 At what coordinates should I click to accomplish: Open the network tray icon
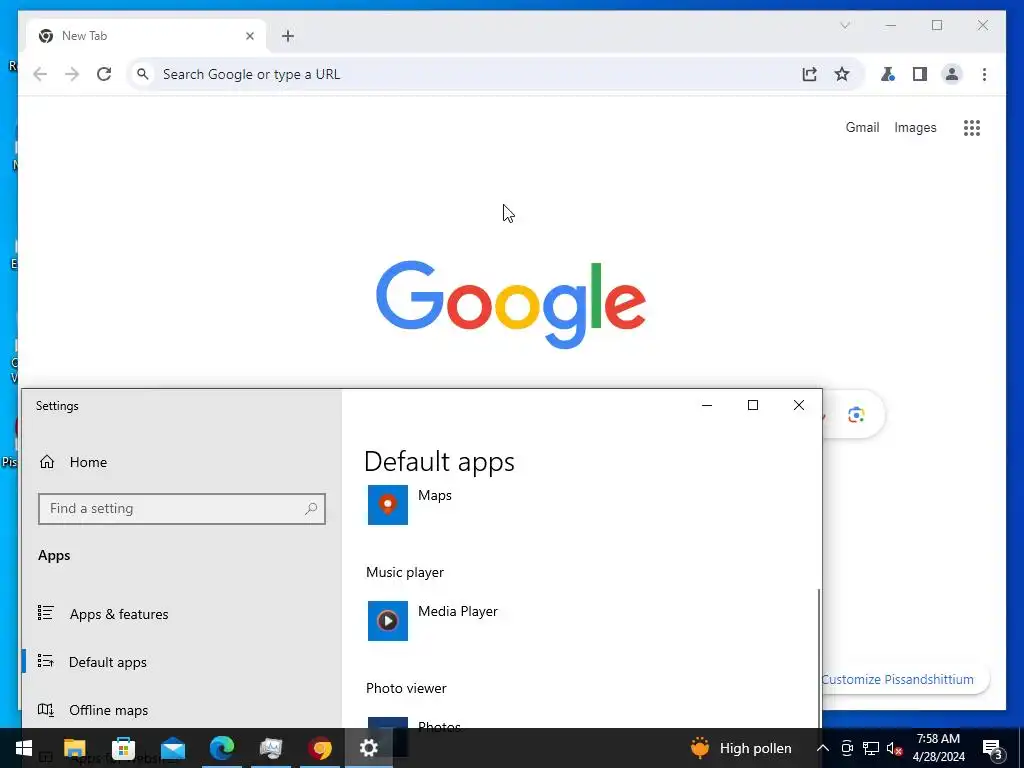click(x=871, y=748)
